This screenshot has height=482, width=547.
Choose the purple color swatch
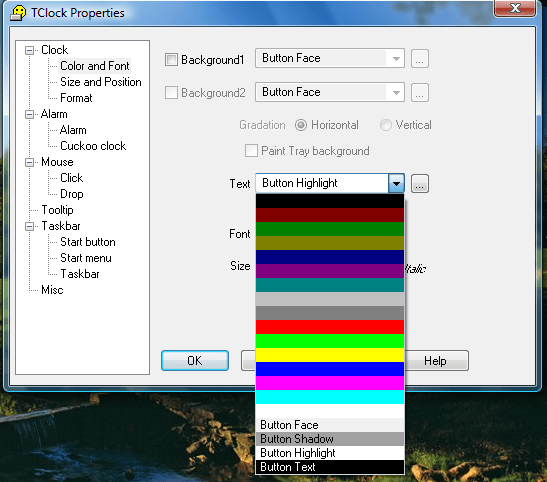pyautogui.click(x=330, y=271)
